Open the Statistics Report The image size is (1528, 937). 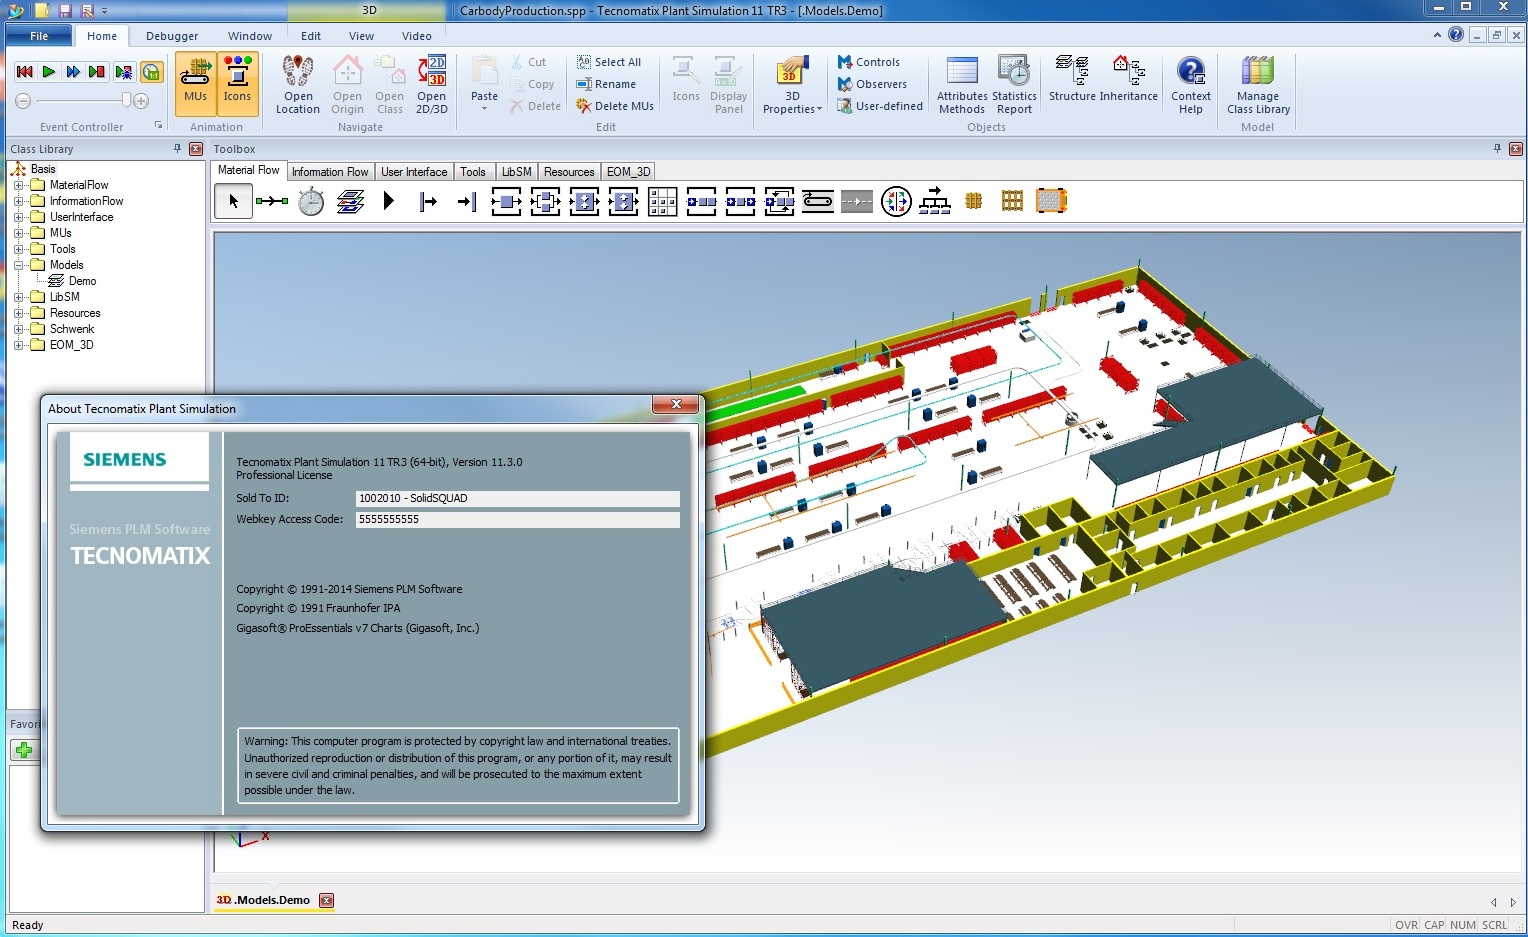click(x=1014, y=84)
